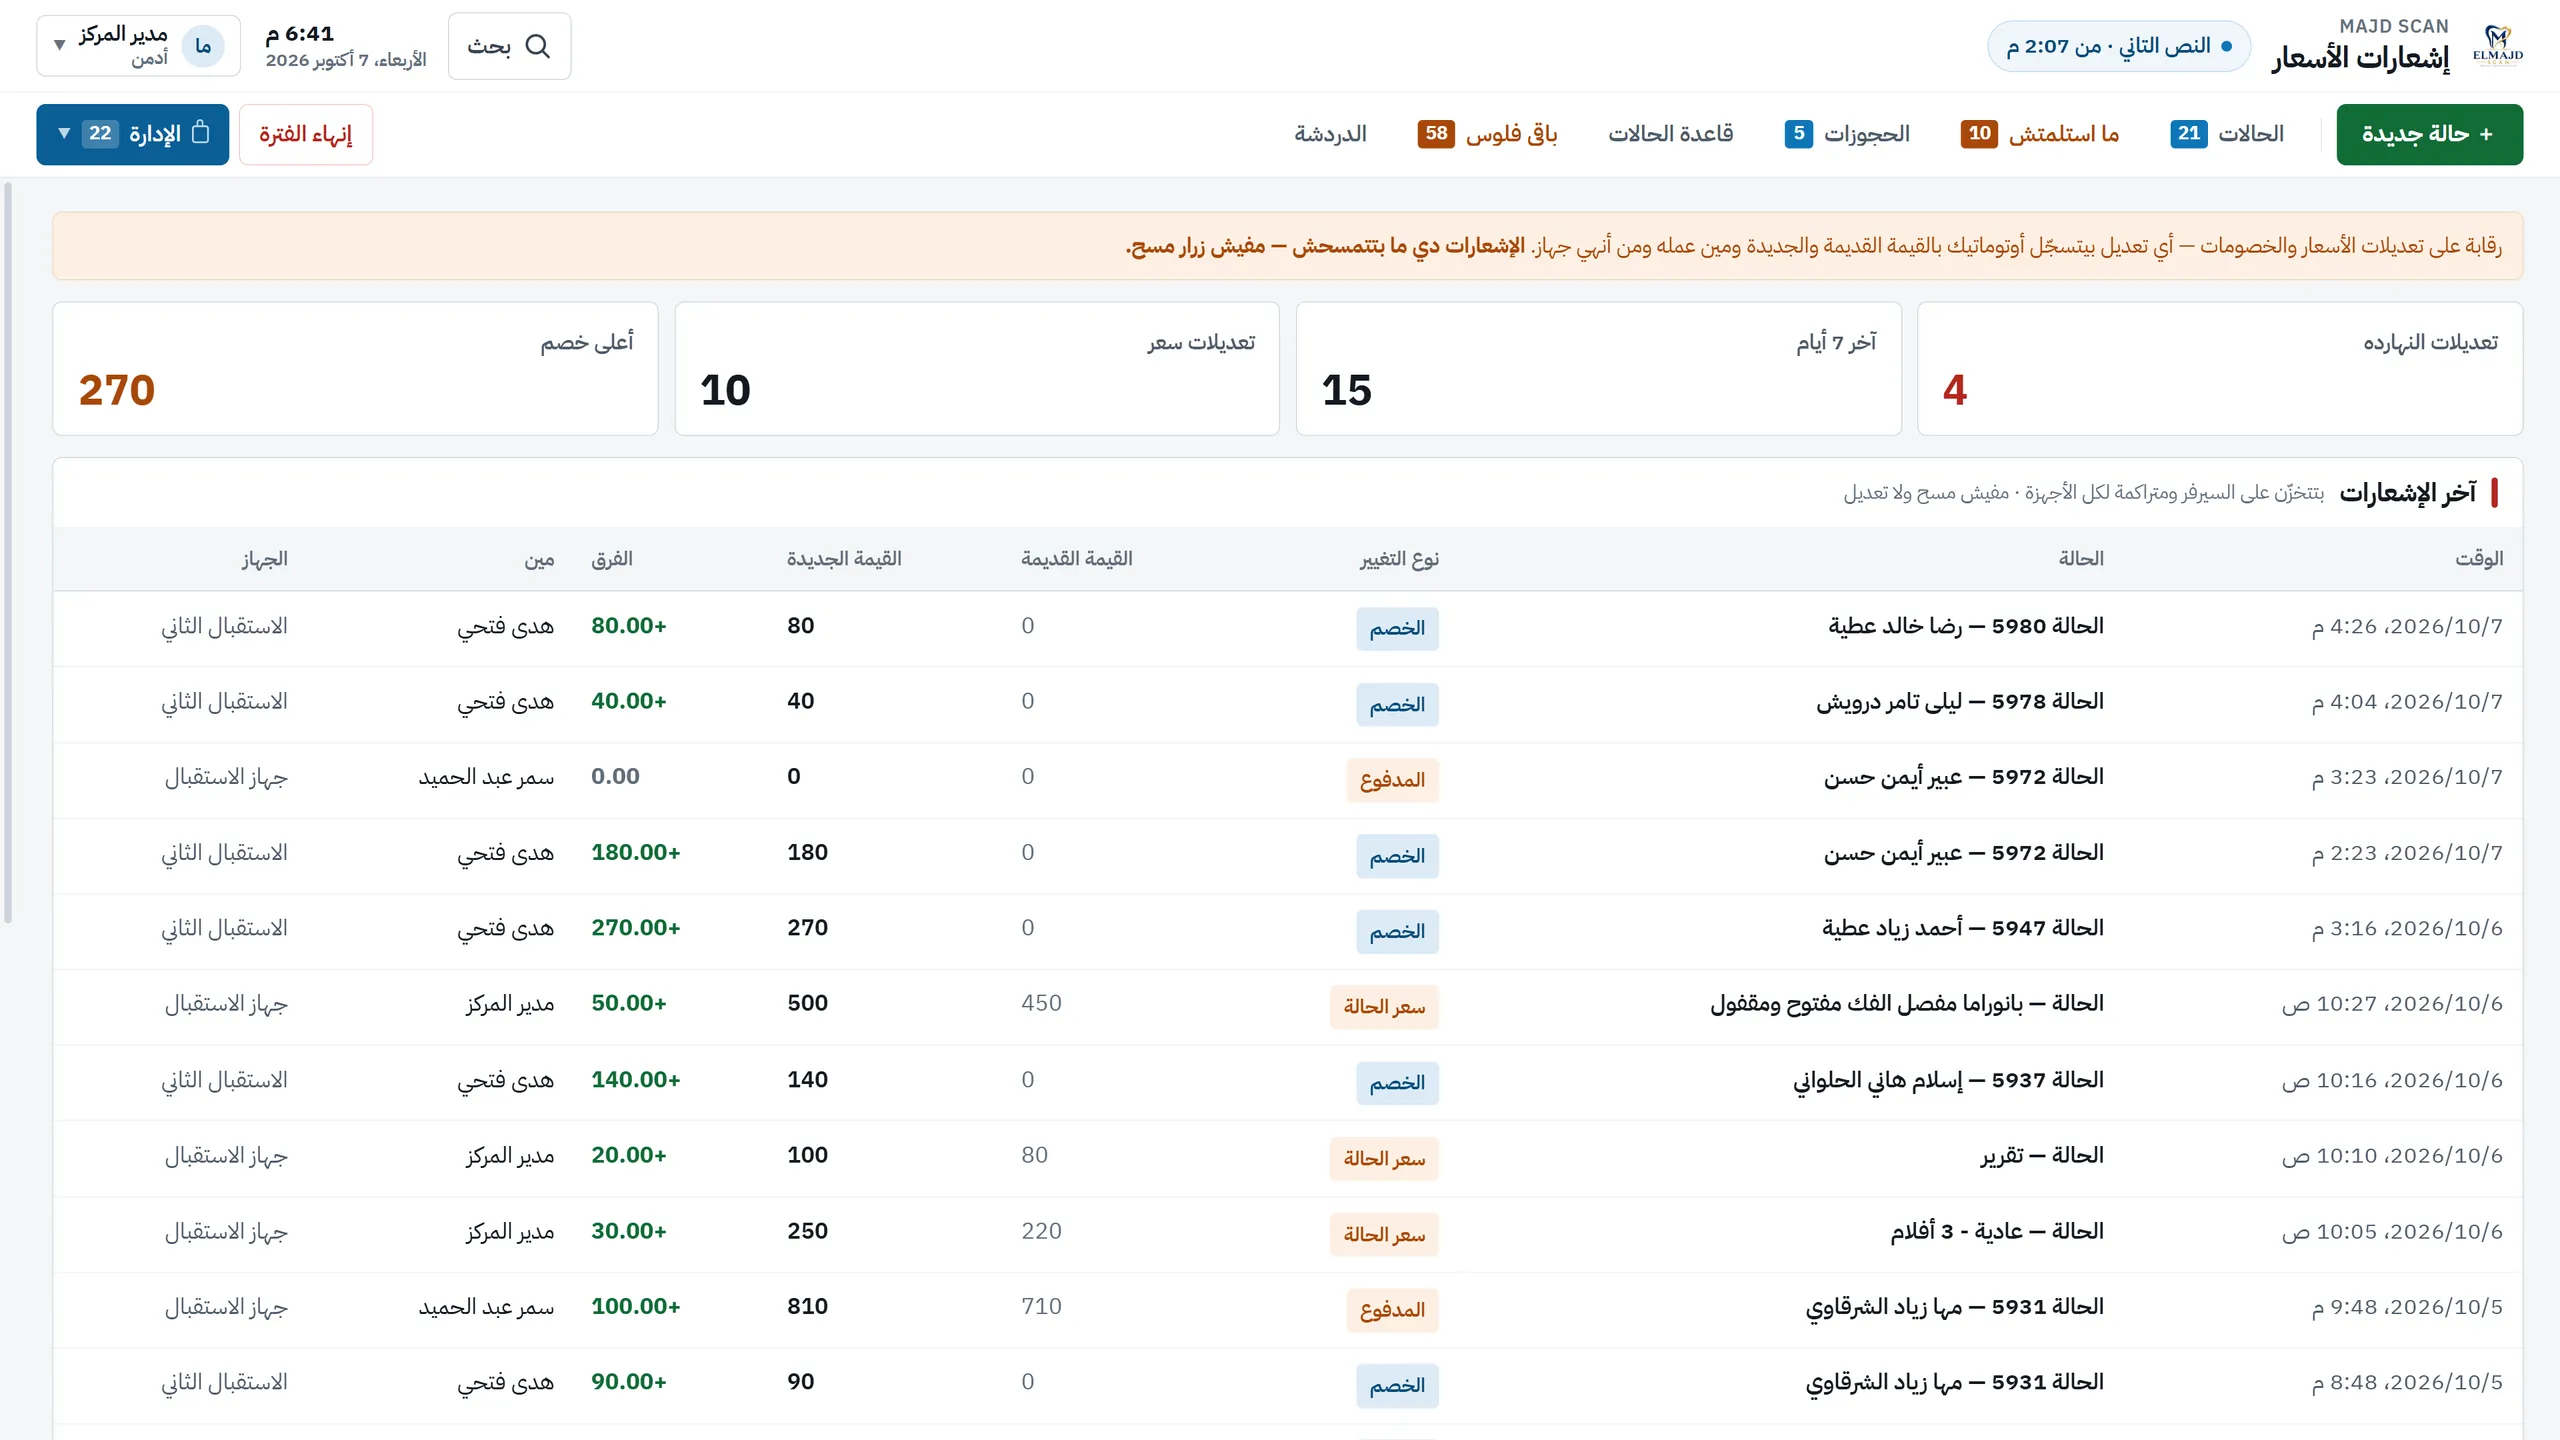Click المدفوع badge for 3:23 عبير أيمن row
The width and height of the screenshot is (2560, 1440).
tap(1393, 779)
